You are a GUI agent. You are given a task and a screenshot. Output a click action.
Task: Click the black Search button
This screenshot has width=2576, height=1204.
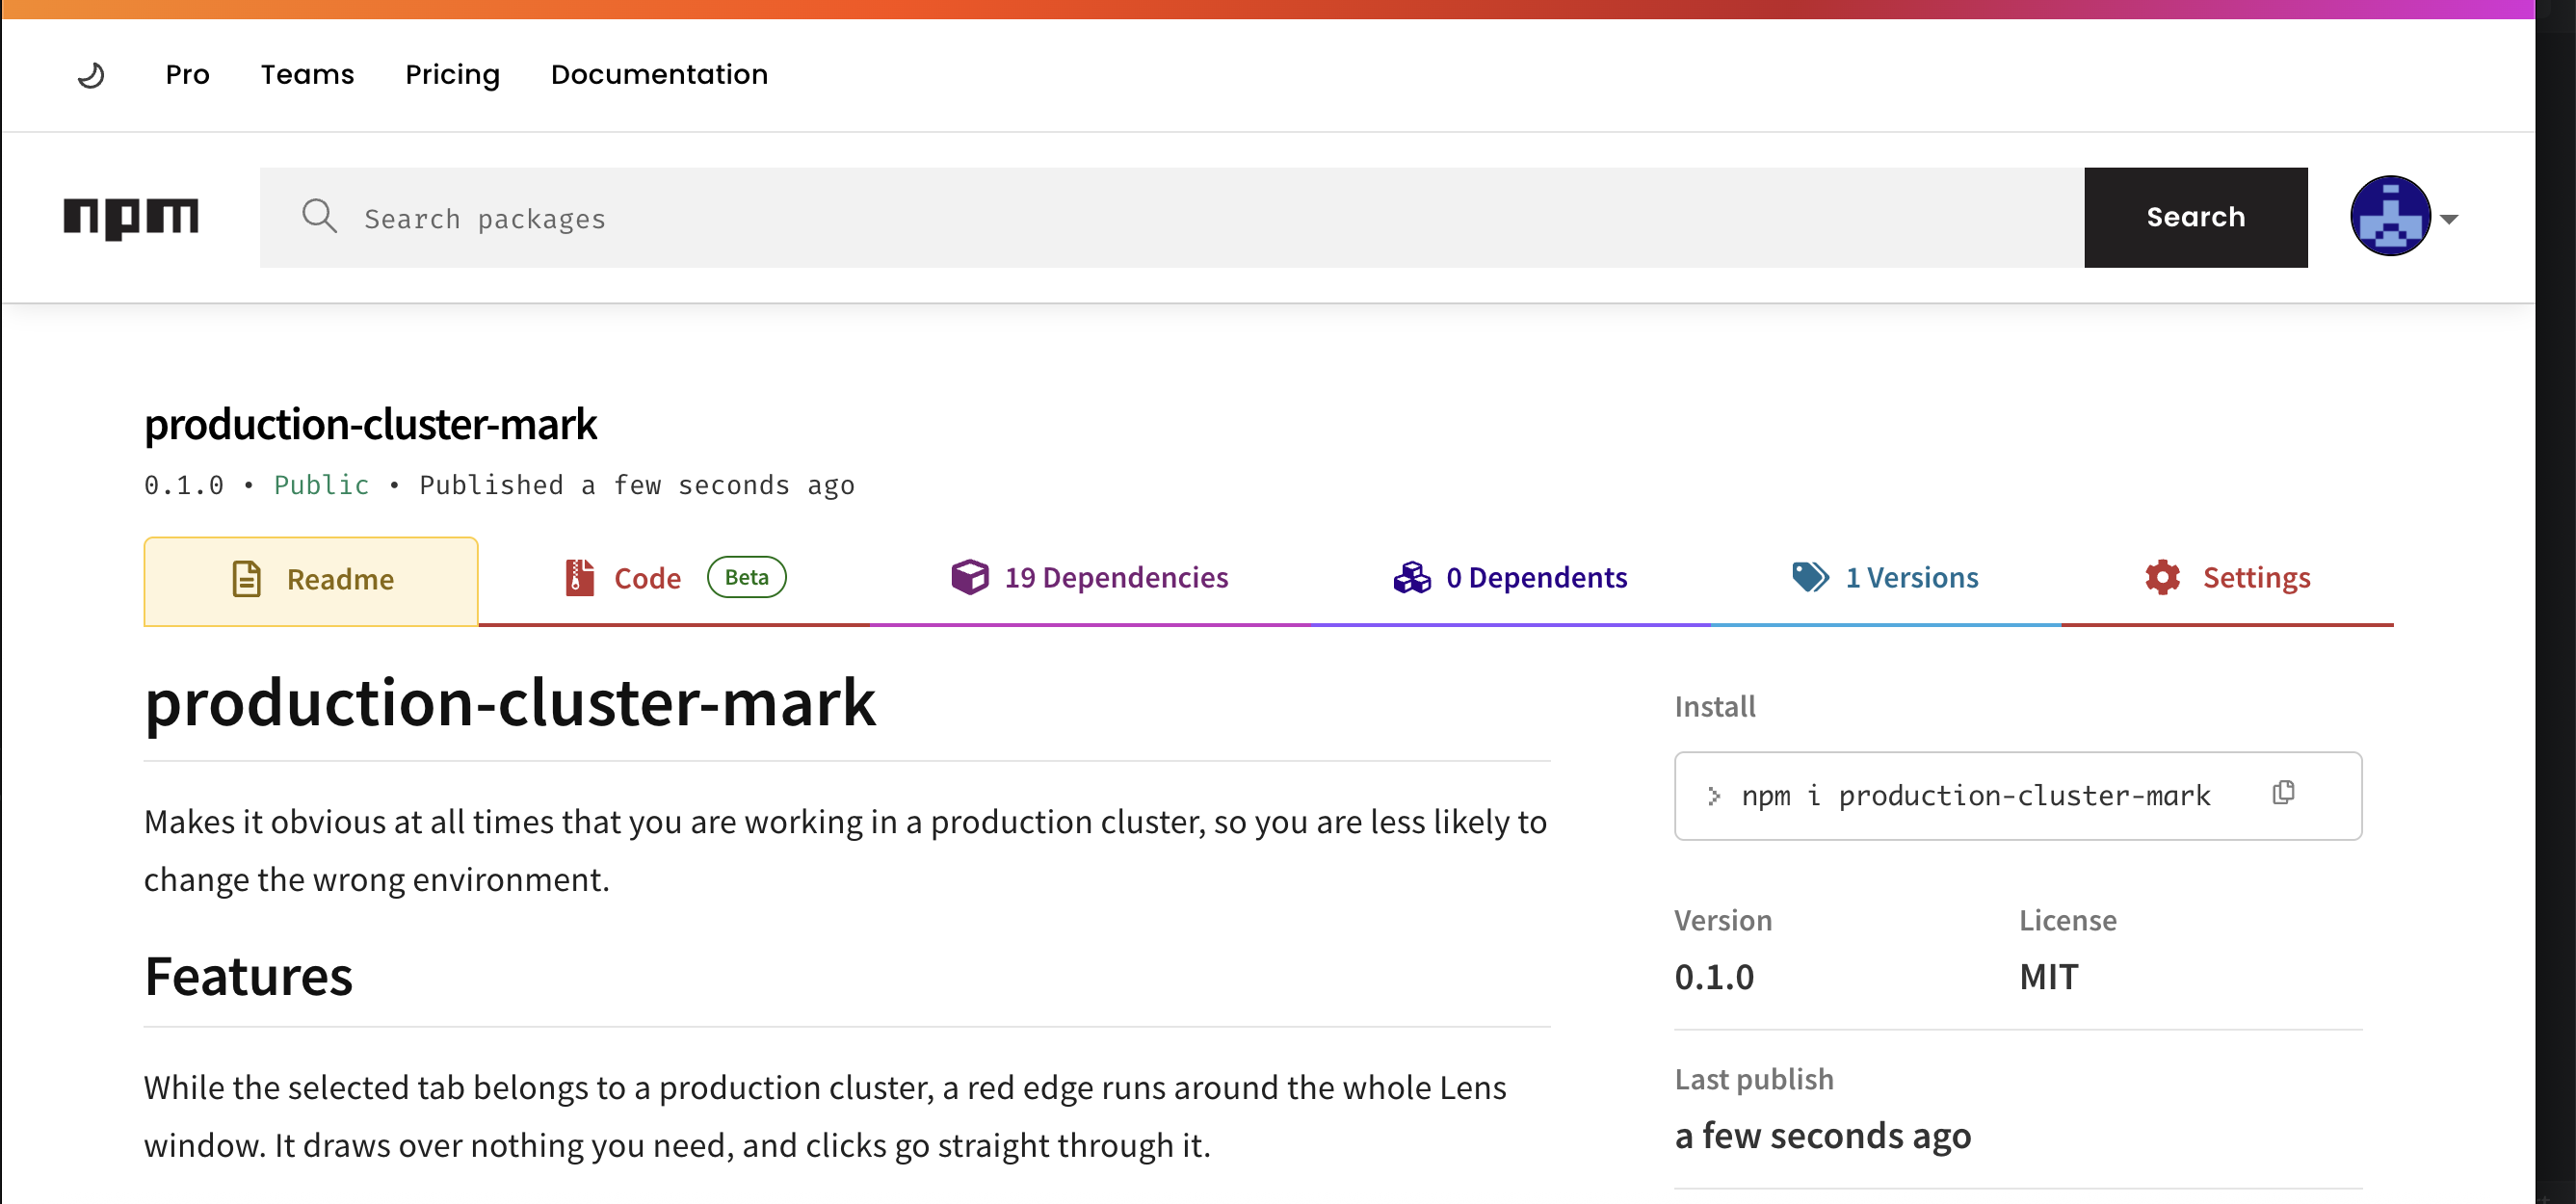click(2196, 218)
